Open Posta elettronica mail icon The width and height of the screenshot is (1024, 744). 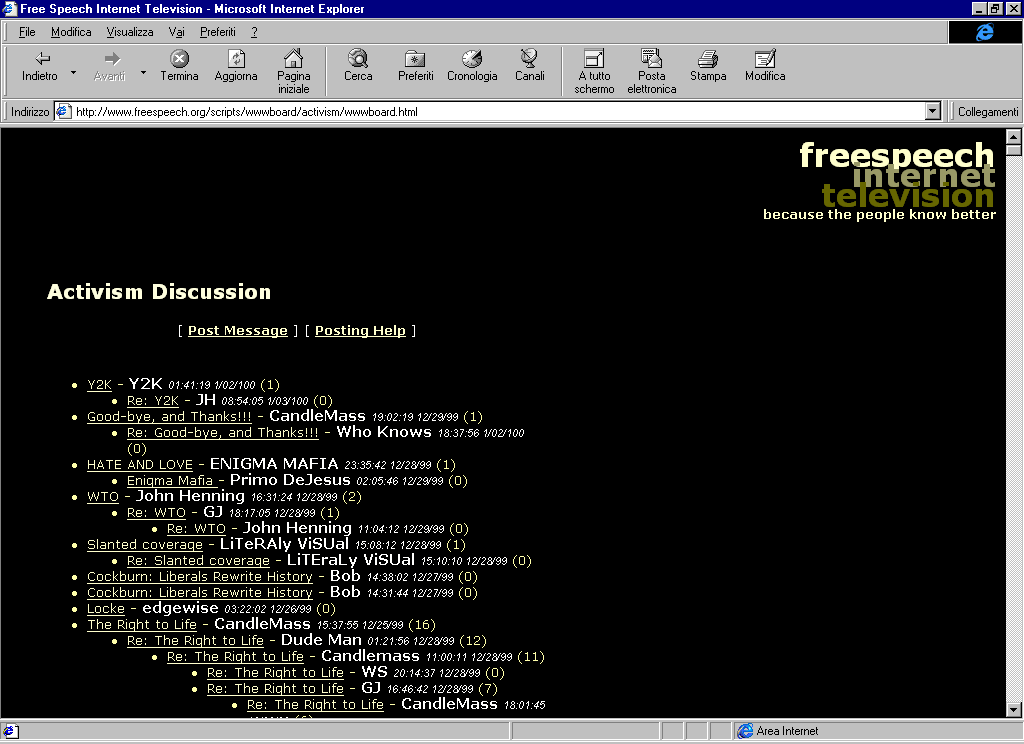pos(651,58)
